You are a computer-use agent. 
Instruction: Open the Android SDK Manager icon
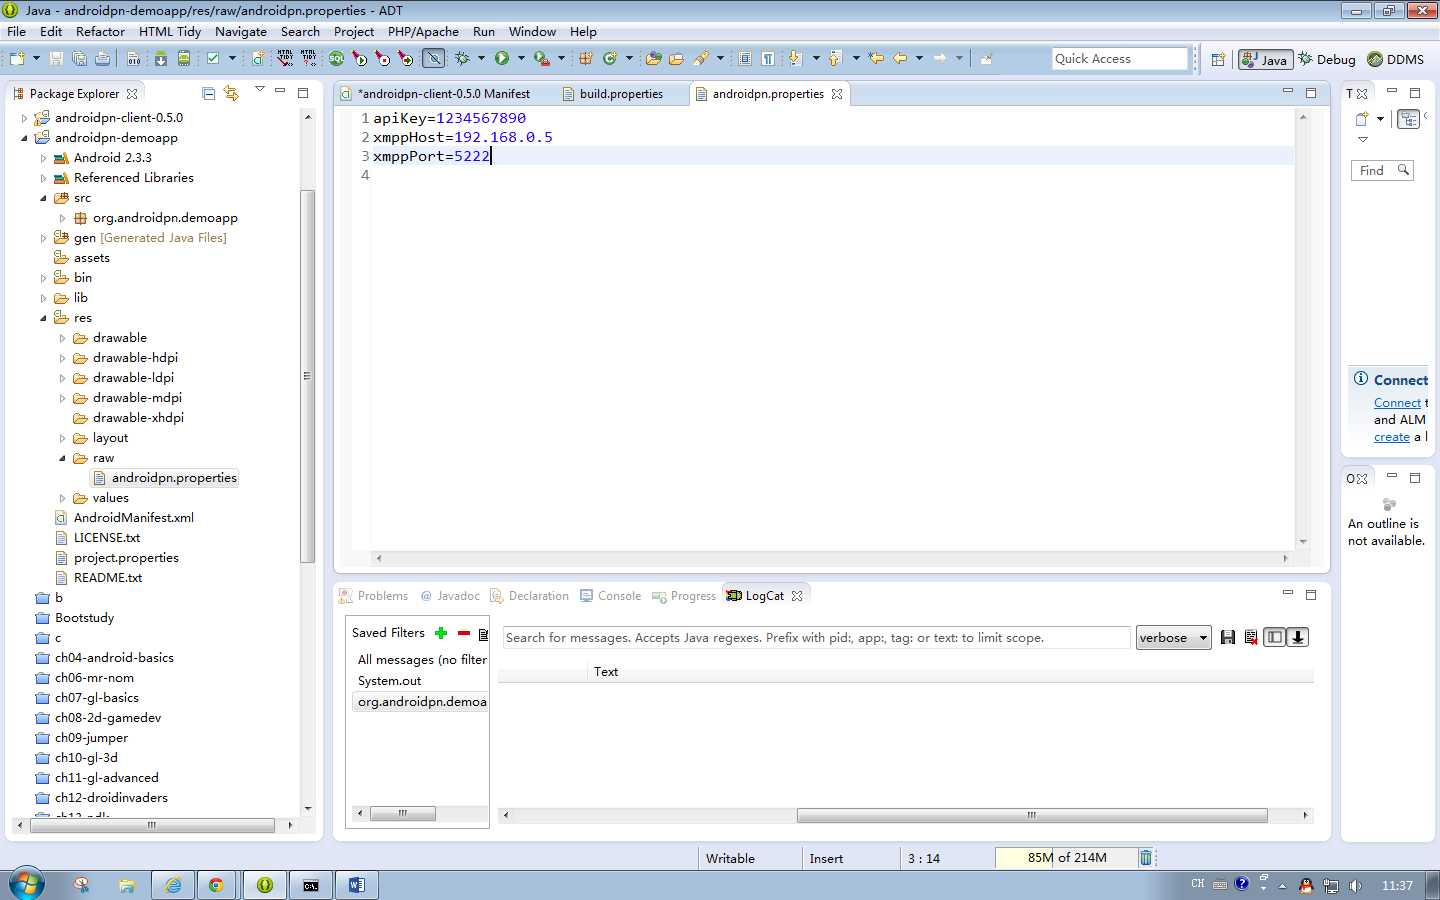point(160,59)
